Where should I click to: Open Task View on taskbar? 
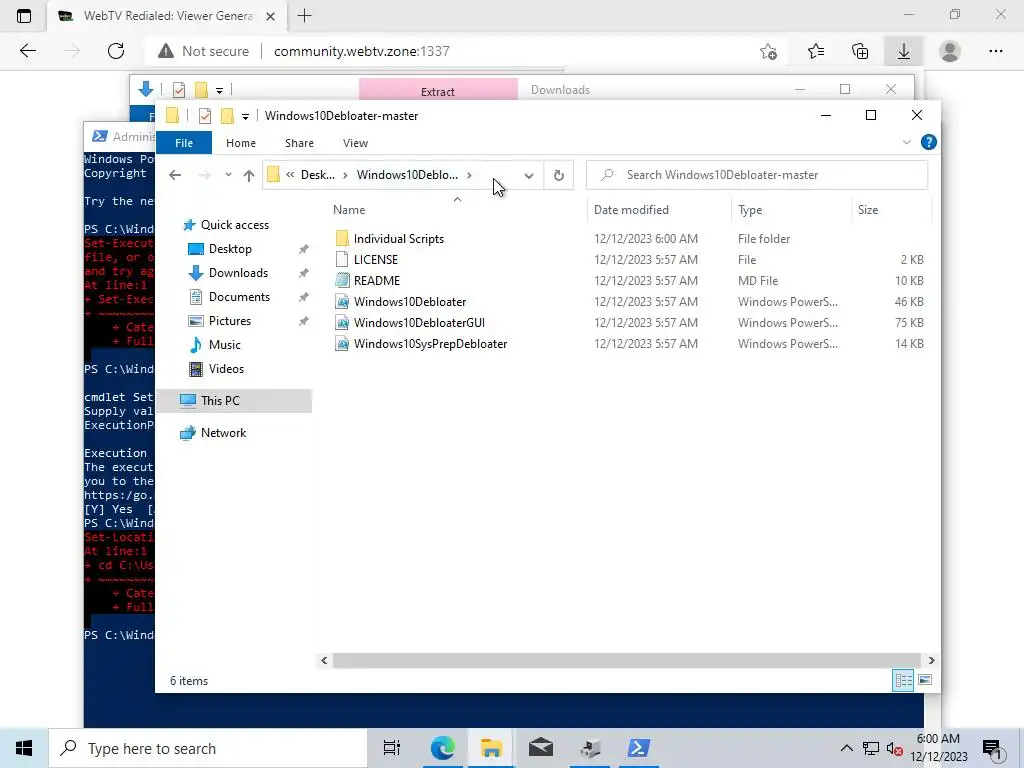coord(392,748)
